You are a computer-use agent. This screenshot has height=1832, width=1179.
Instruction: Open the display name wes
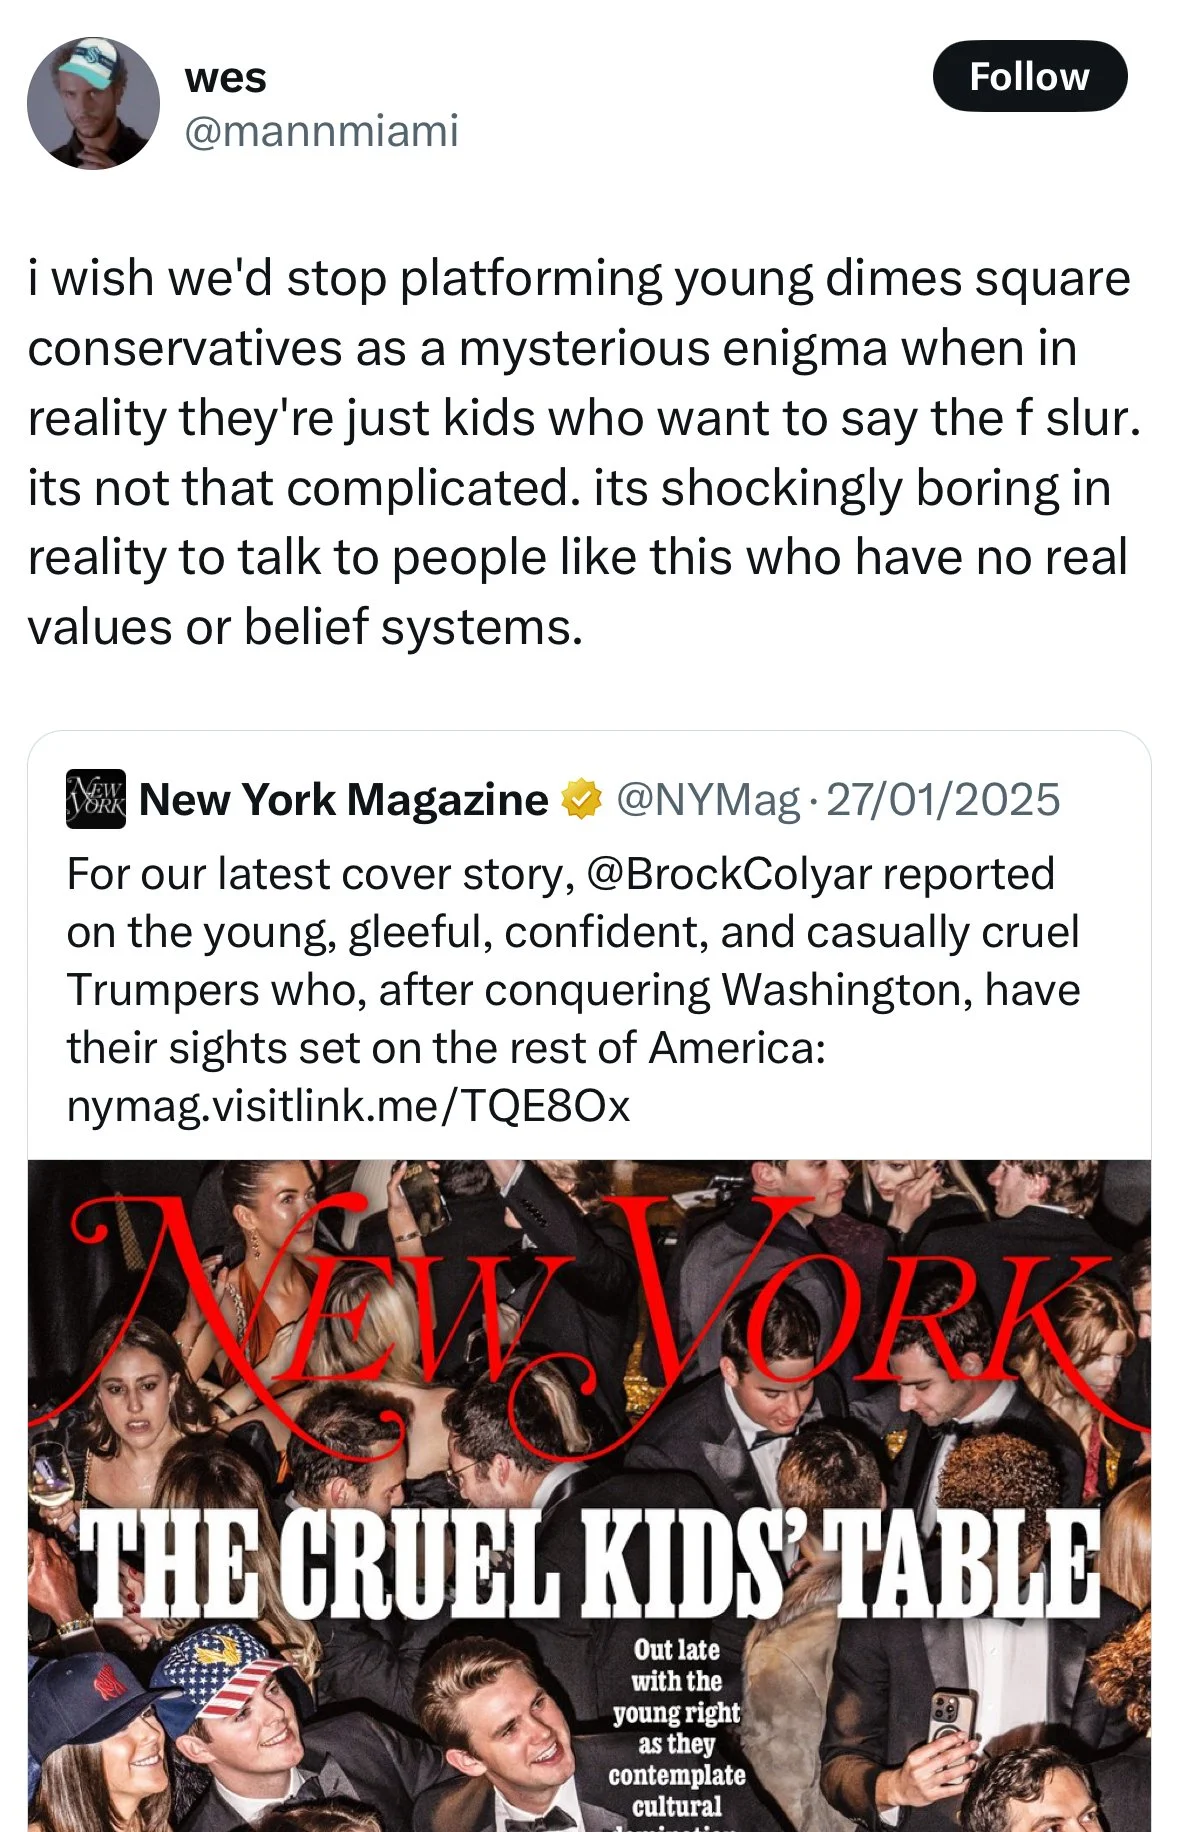226,77
